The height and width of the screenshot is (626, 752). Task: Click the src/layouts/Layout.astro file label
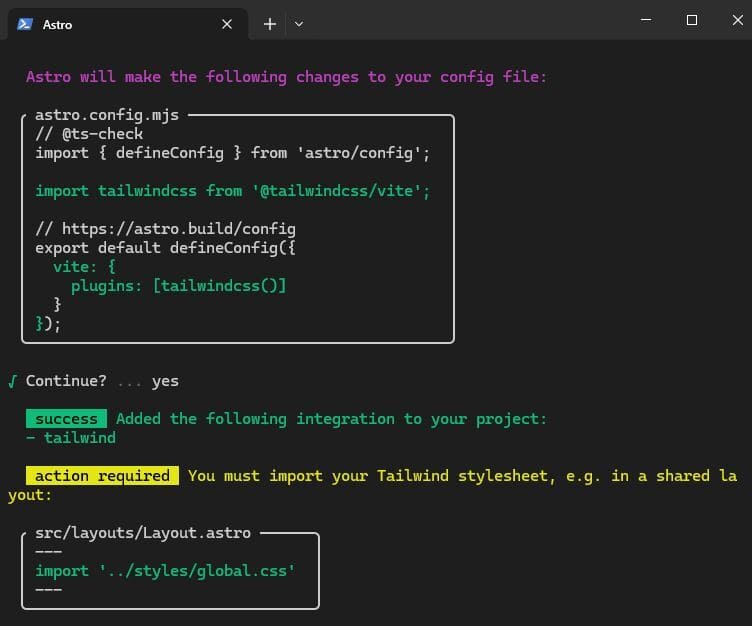pos(142,533)
